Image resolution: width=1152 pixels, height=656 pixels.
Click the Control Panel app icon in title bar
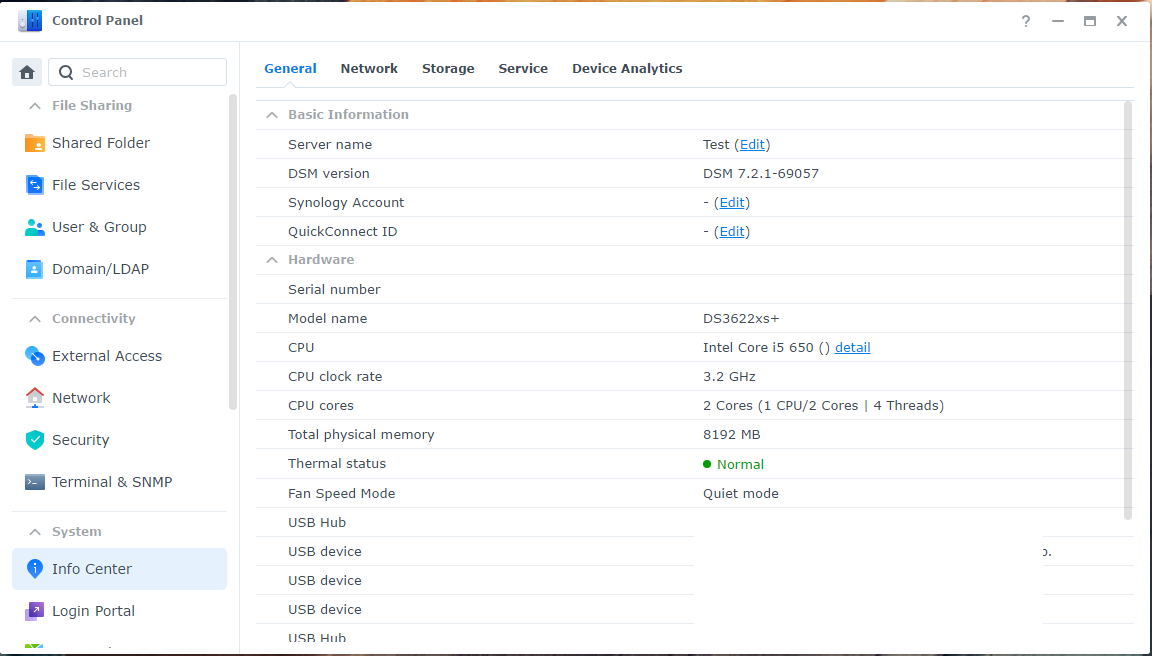30,21
